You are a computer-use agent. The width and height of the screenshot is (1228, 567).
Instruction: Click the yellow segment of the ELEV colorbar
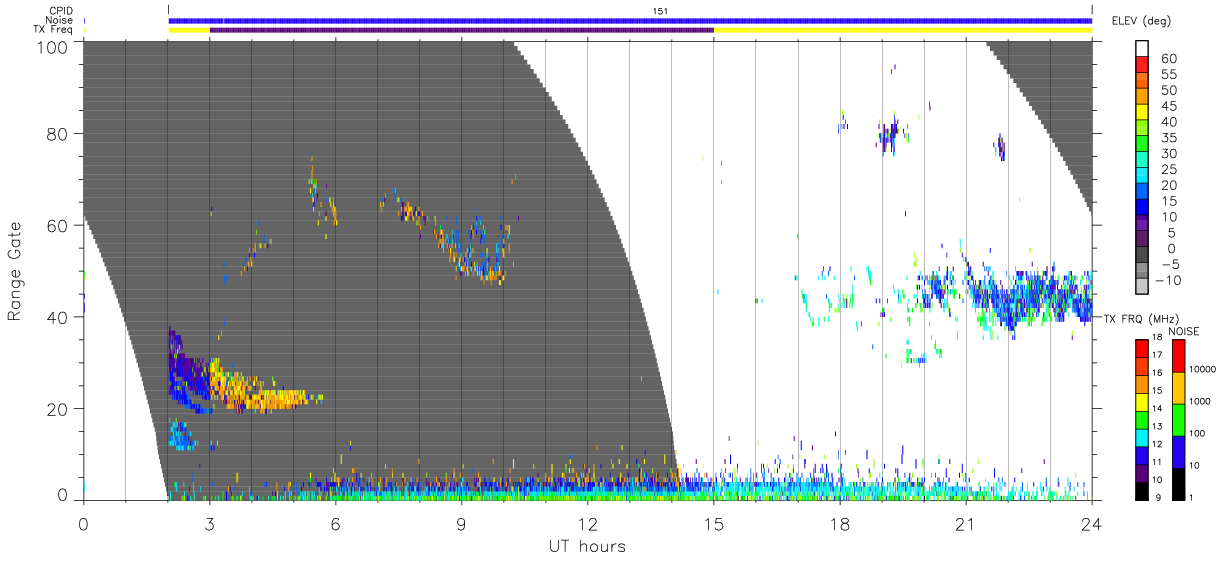(x=1142, y=113)
